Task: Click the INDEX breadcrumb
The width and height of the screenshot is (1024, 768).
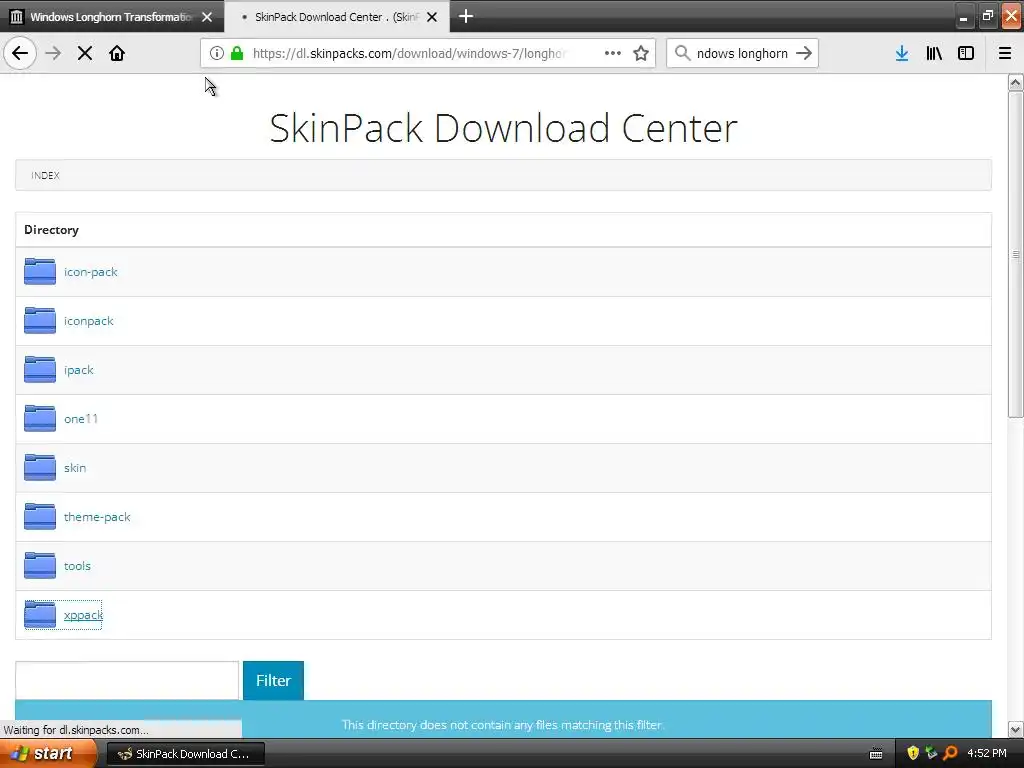Action: (x=45, y=175)
